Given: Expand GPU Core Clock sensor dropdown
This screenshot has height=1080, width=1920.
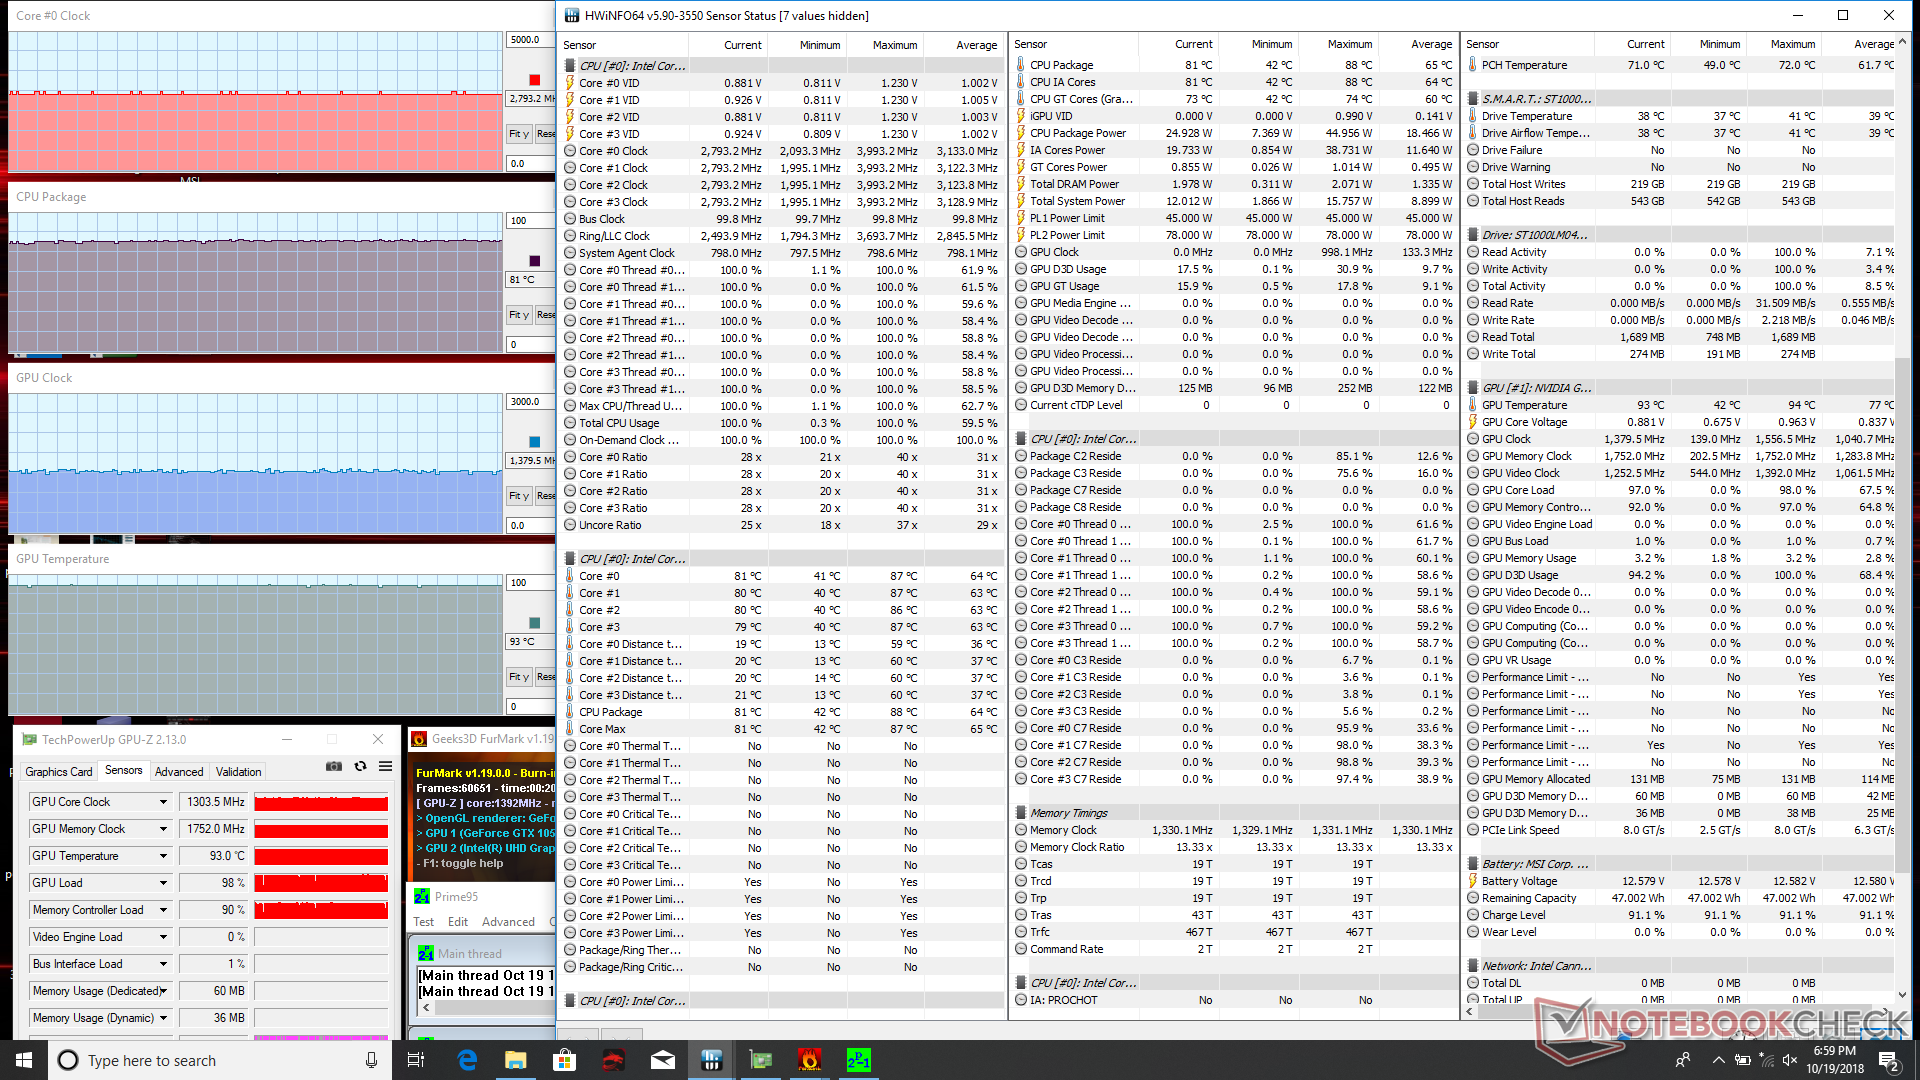Looking at the screenshot, I should (163, 802).
